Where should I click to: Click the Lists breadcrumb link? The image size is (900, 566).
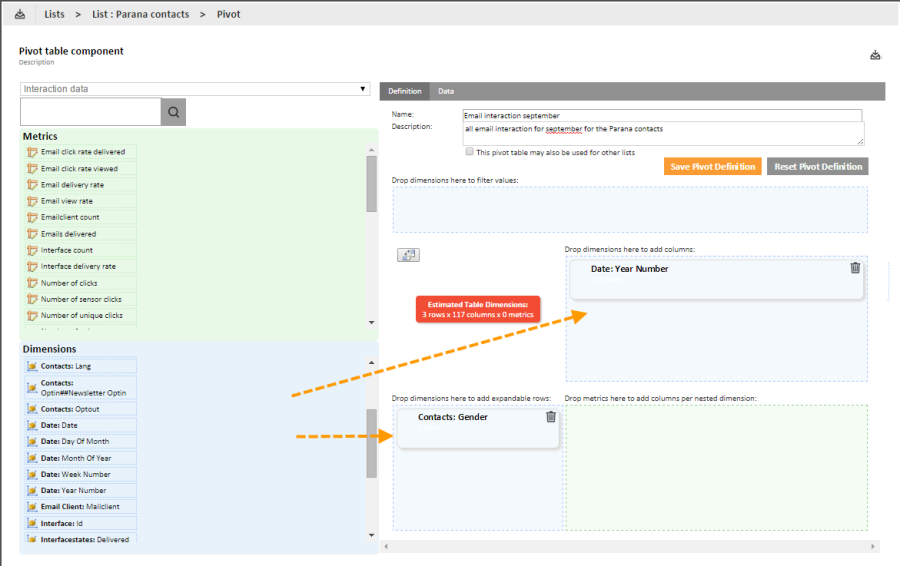[54, 14]
